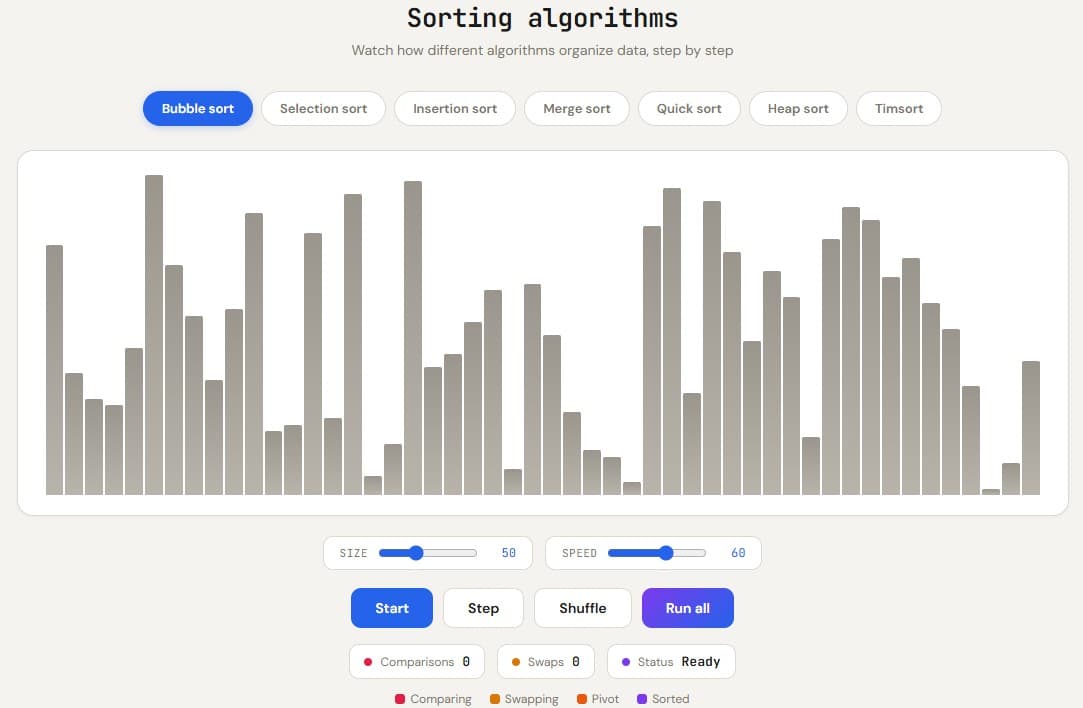This screenshot has height=708, width=1083.
Task: Shuffle the bar array
Action: pos(582,608)
